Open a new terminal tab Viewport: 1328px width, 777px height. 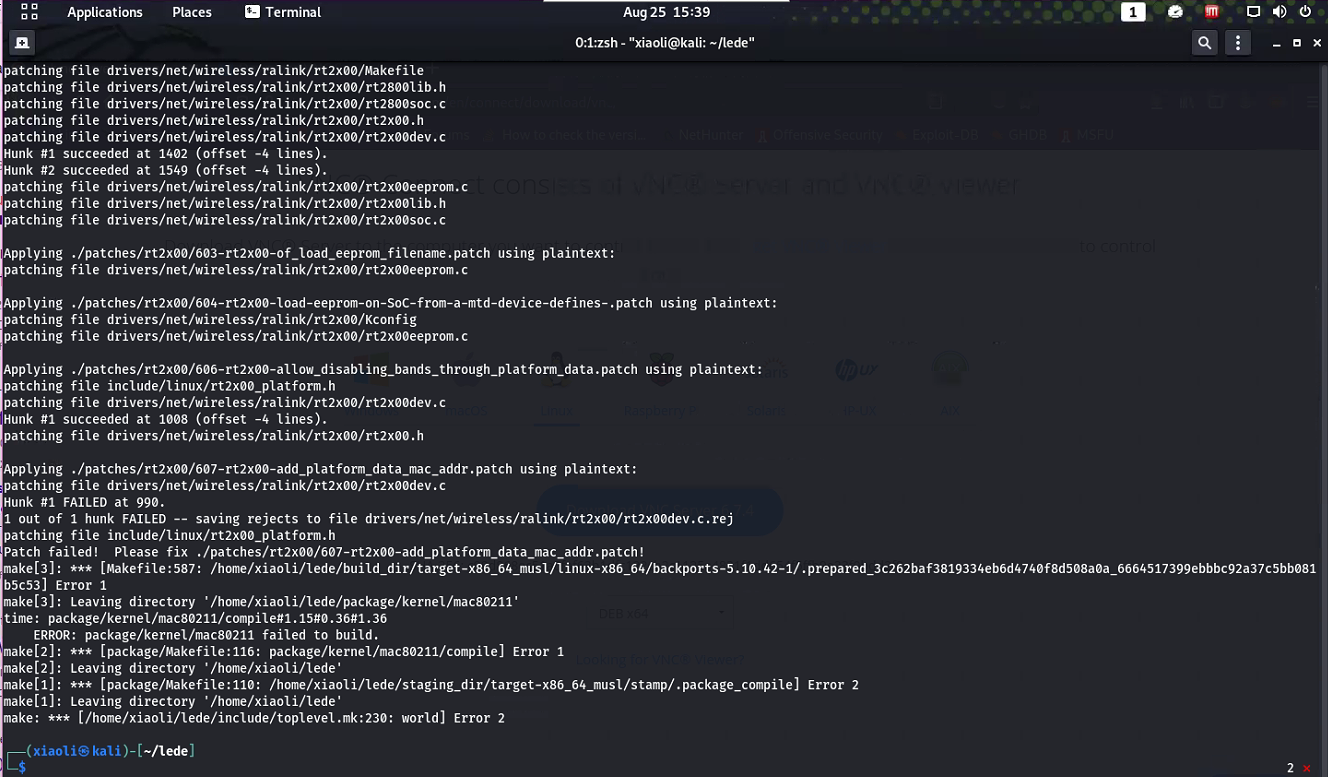[21, 42]
